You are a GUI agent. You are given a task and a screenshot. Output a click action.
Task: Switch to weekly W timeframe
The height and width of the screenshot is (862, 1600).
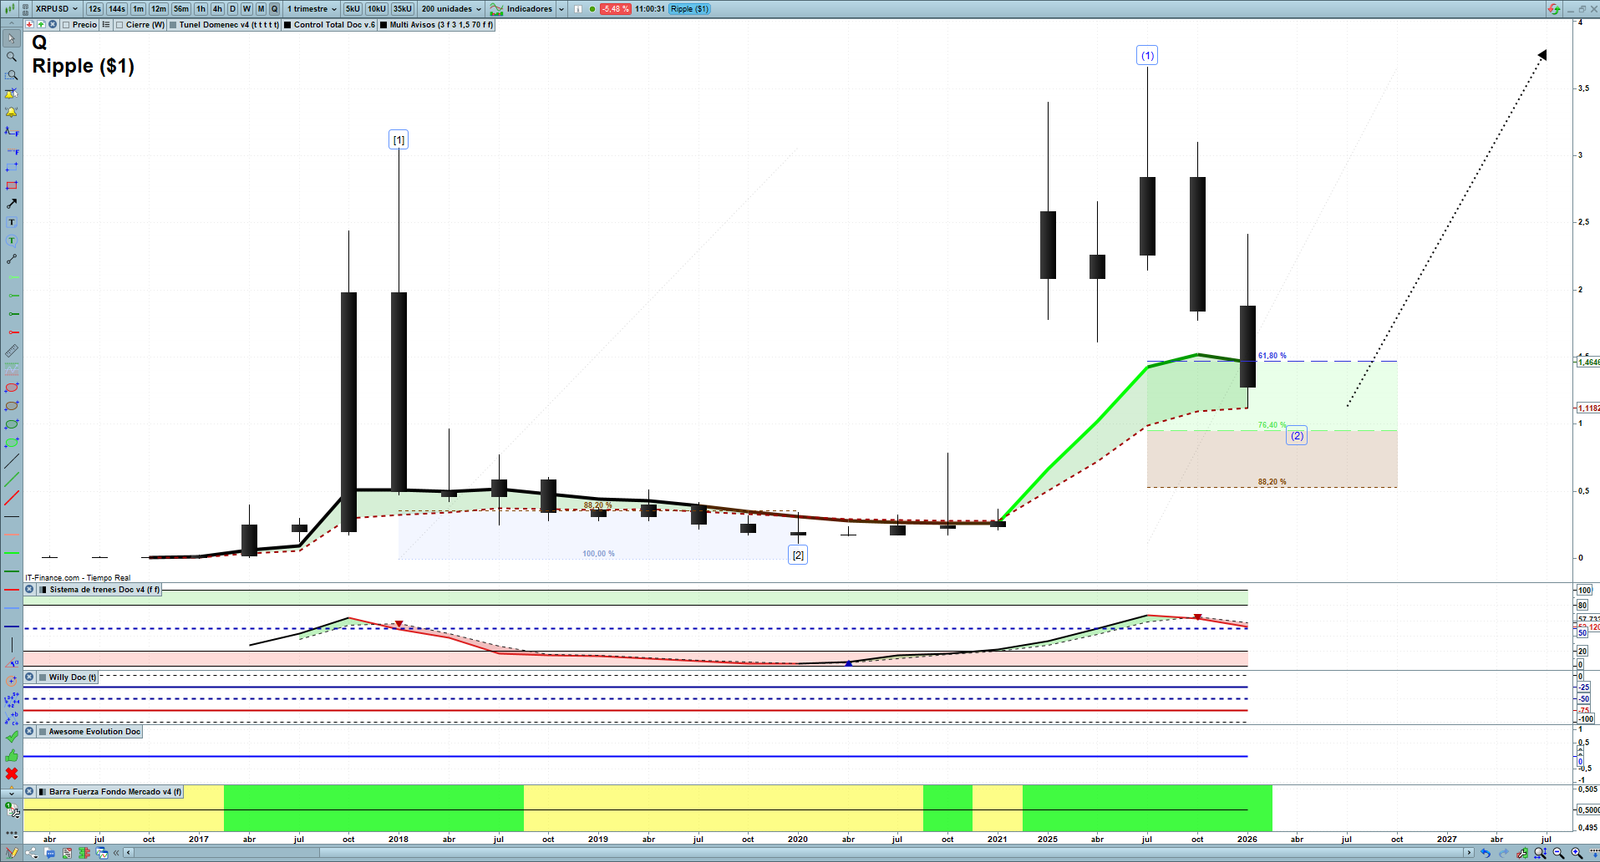[246, 9]
